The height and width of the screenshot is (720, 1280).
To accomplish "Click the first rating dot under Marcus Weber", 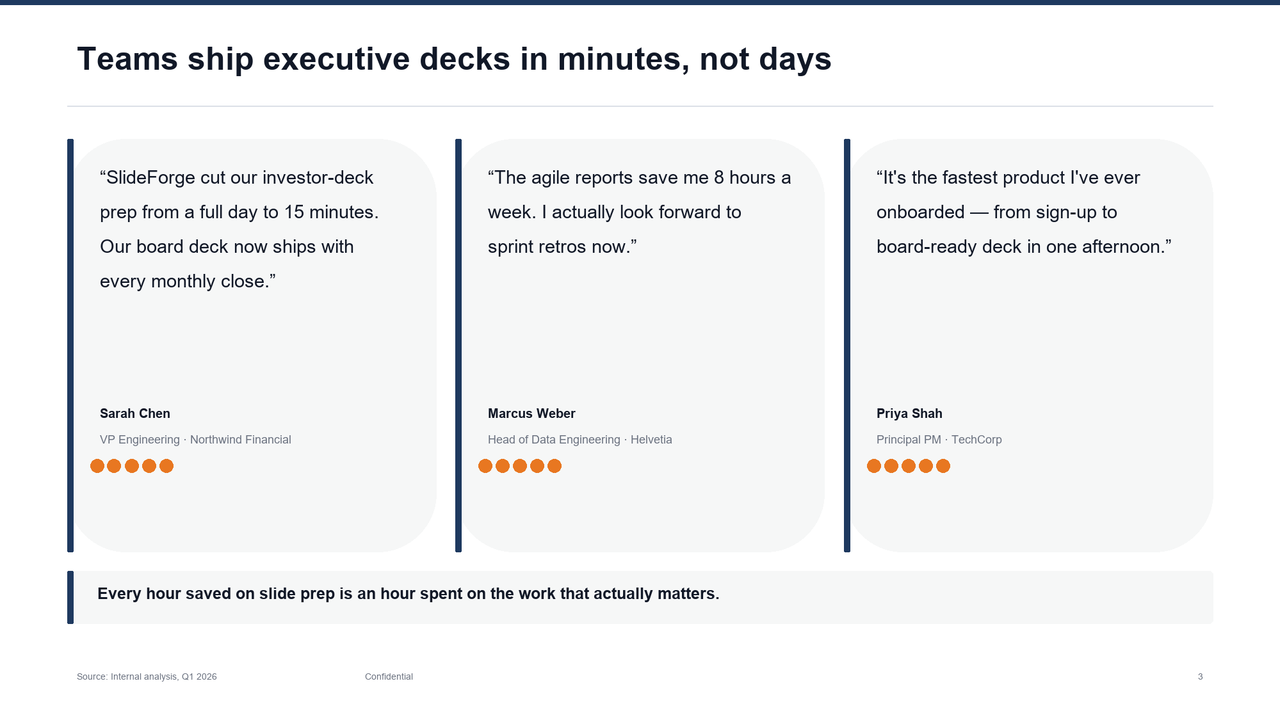I will 485,466.
